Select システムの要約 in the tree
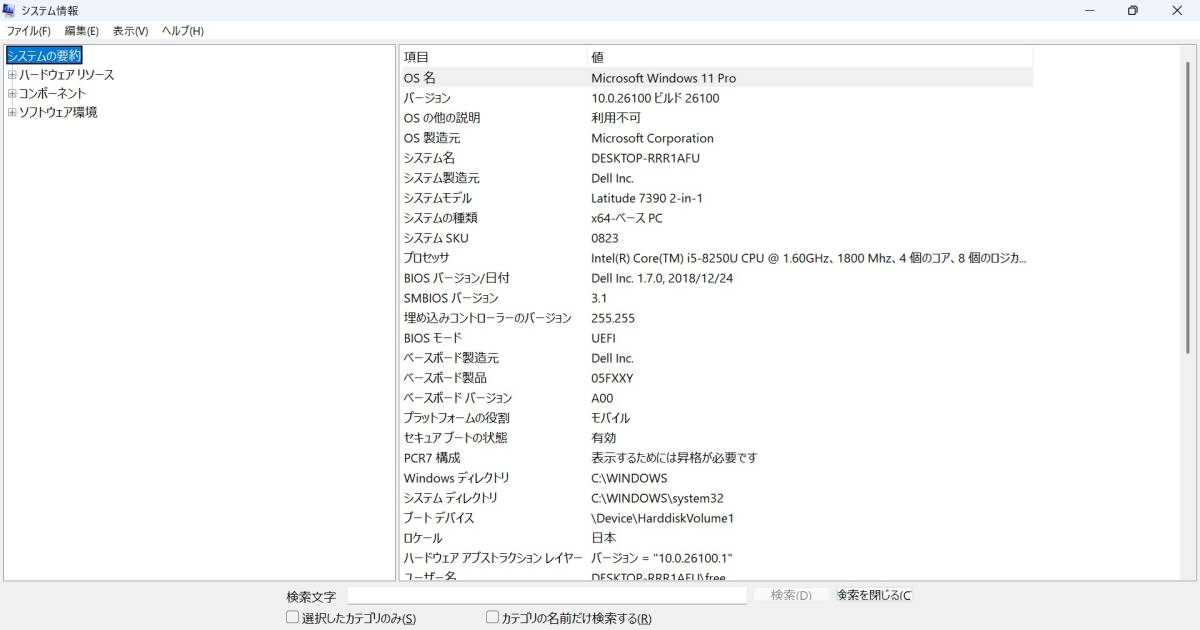1200x630 pixels. click(44, 56)
